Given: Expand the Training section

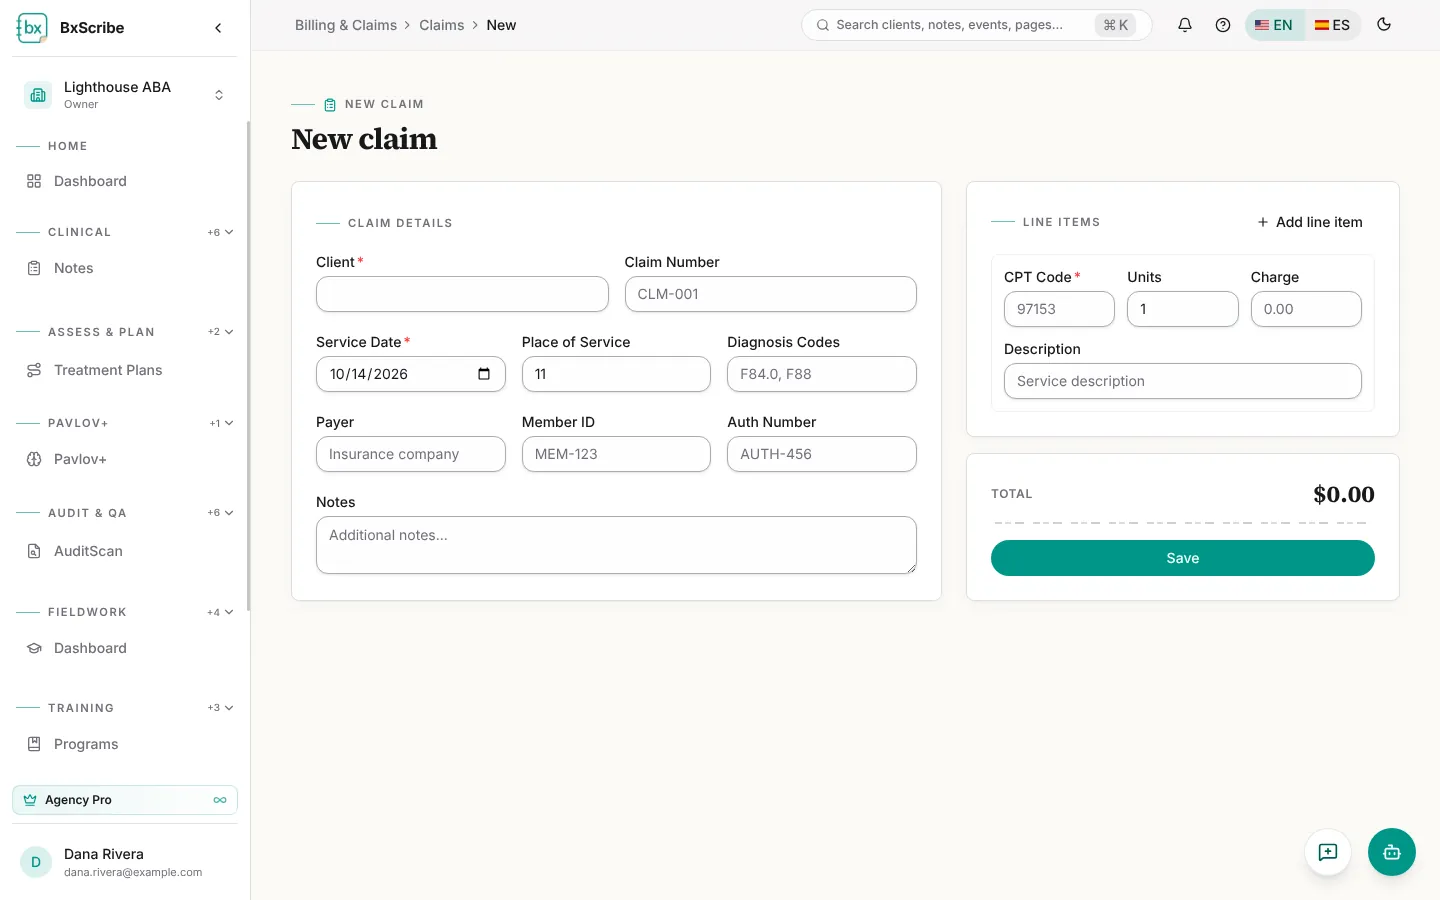Looking at the screenshot, I should point(221,708).
